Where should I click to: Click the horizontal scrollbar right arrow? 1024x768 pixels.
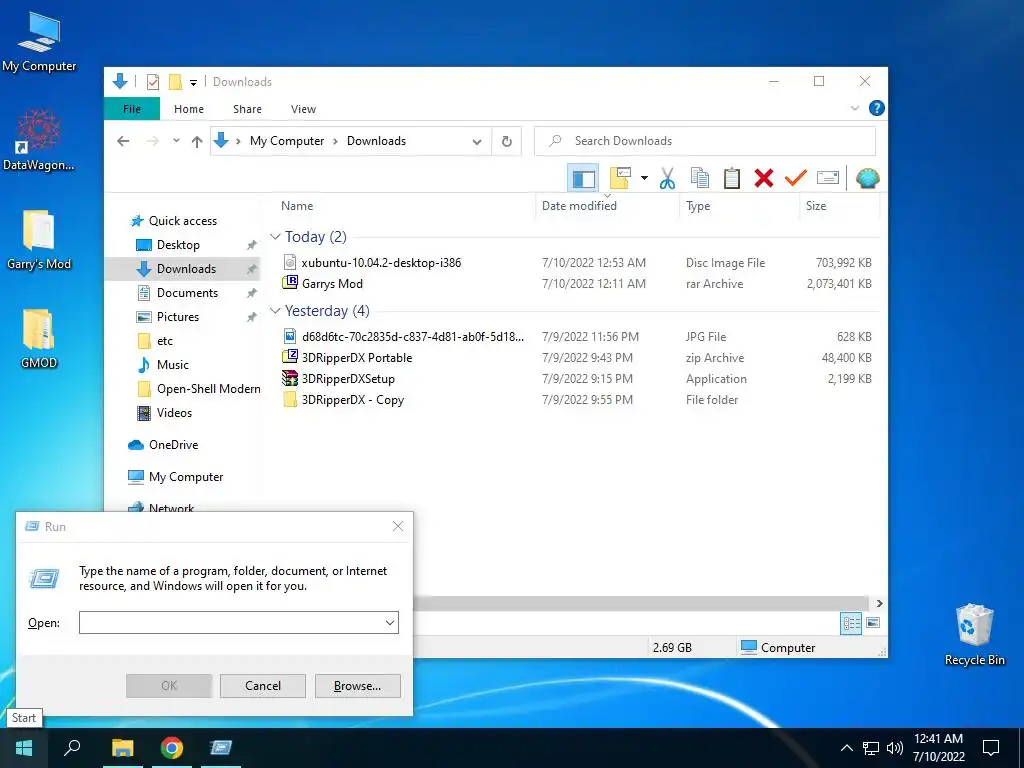879,603
